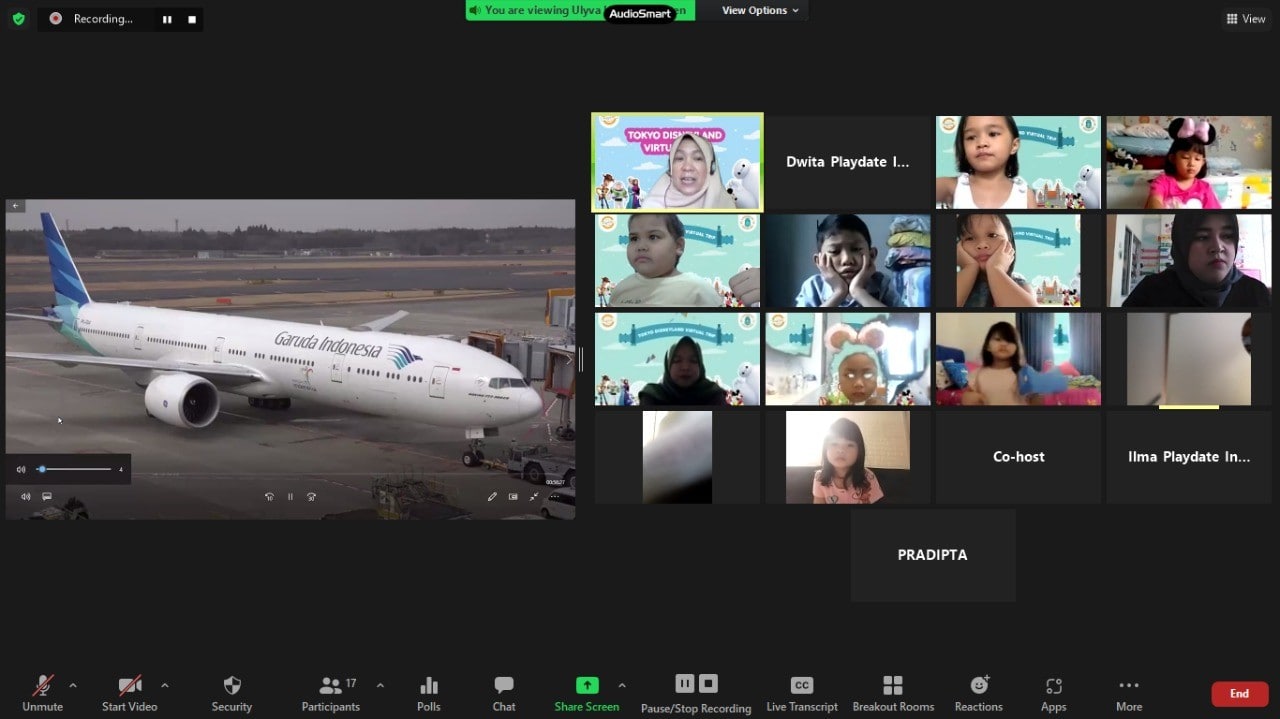Click the divider handle between share and gallery

click(581, 359)
